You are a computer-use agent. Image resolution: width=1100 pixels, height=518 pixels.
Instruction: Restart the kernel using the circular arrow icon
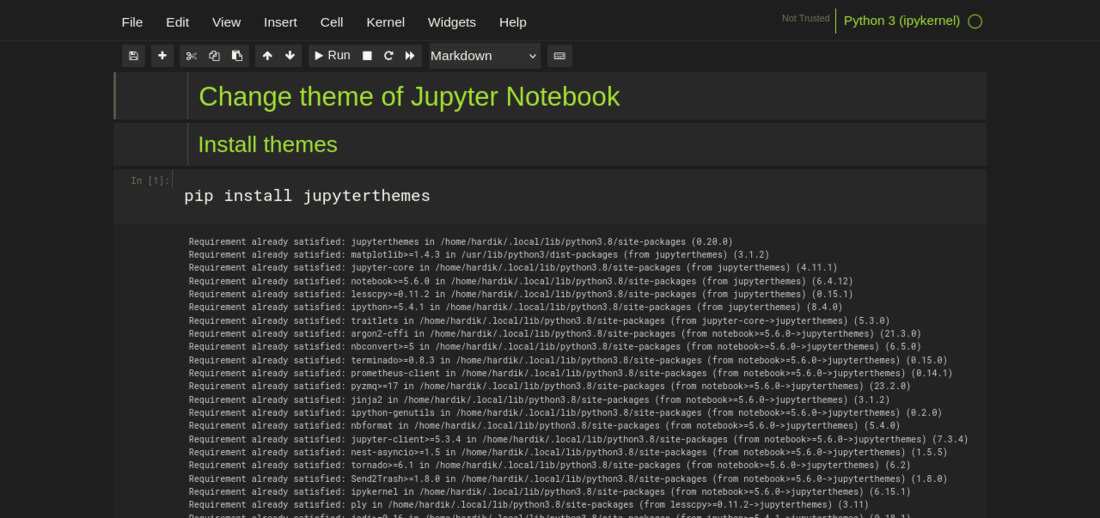389,55
